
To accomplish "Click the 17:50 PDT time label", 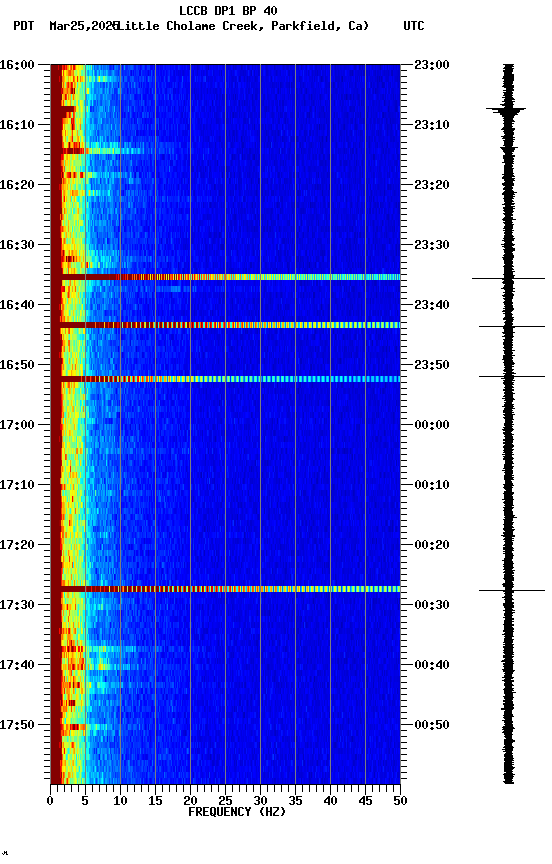I will 17,725.
